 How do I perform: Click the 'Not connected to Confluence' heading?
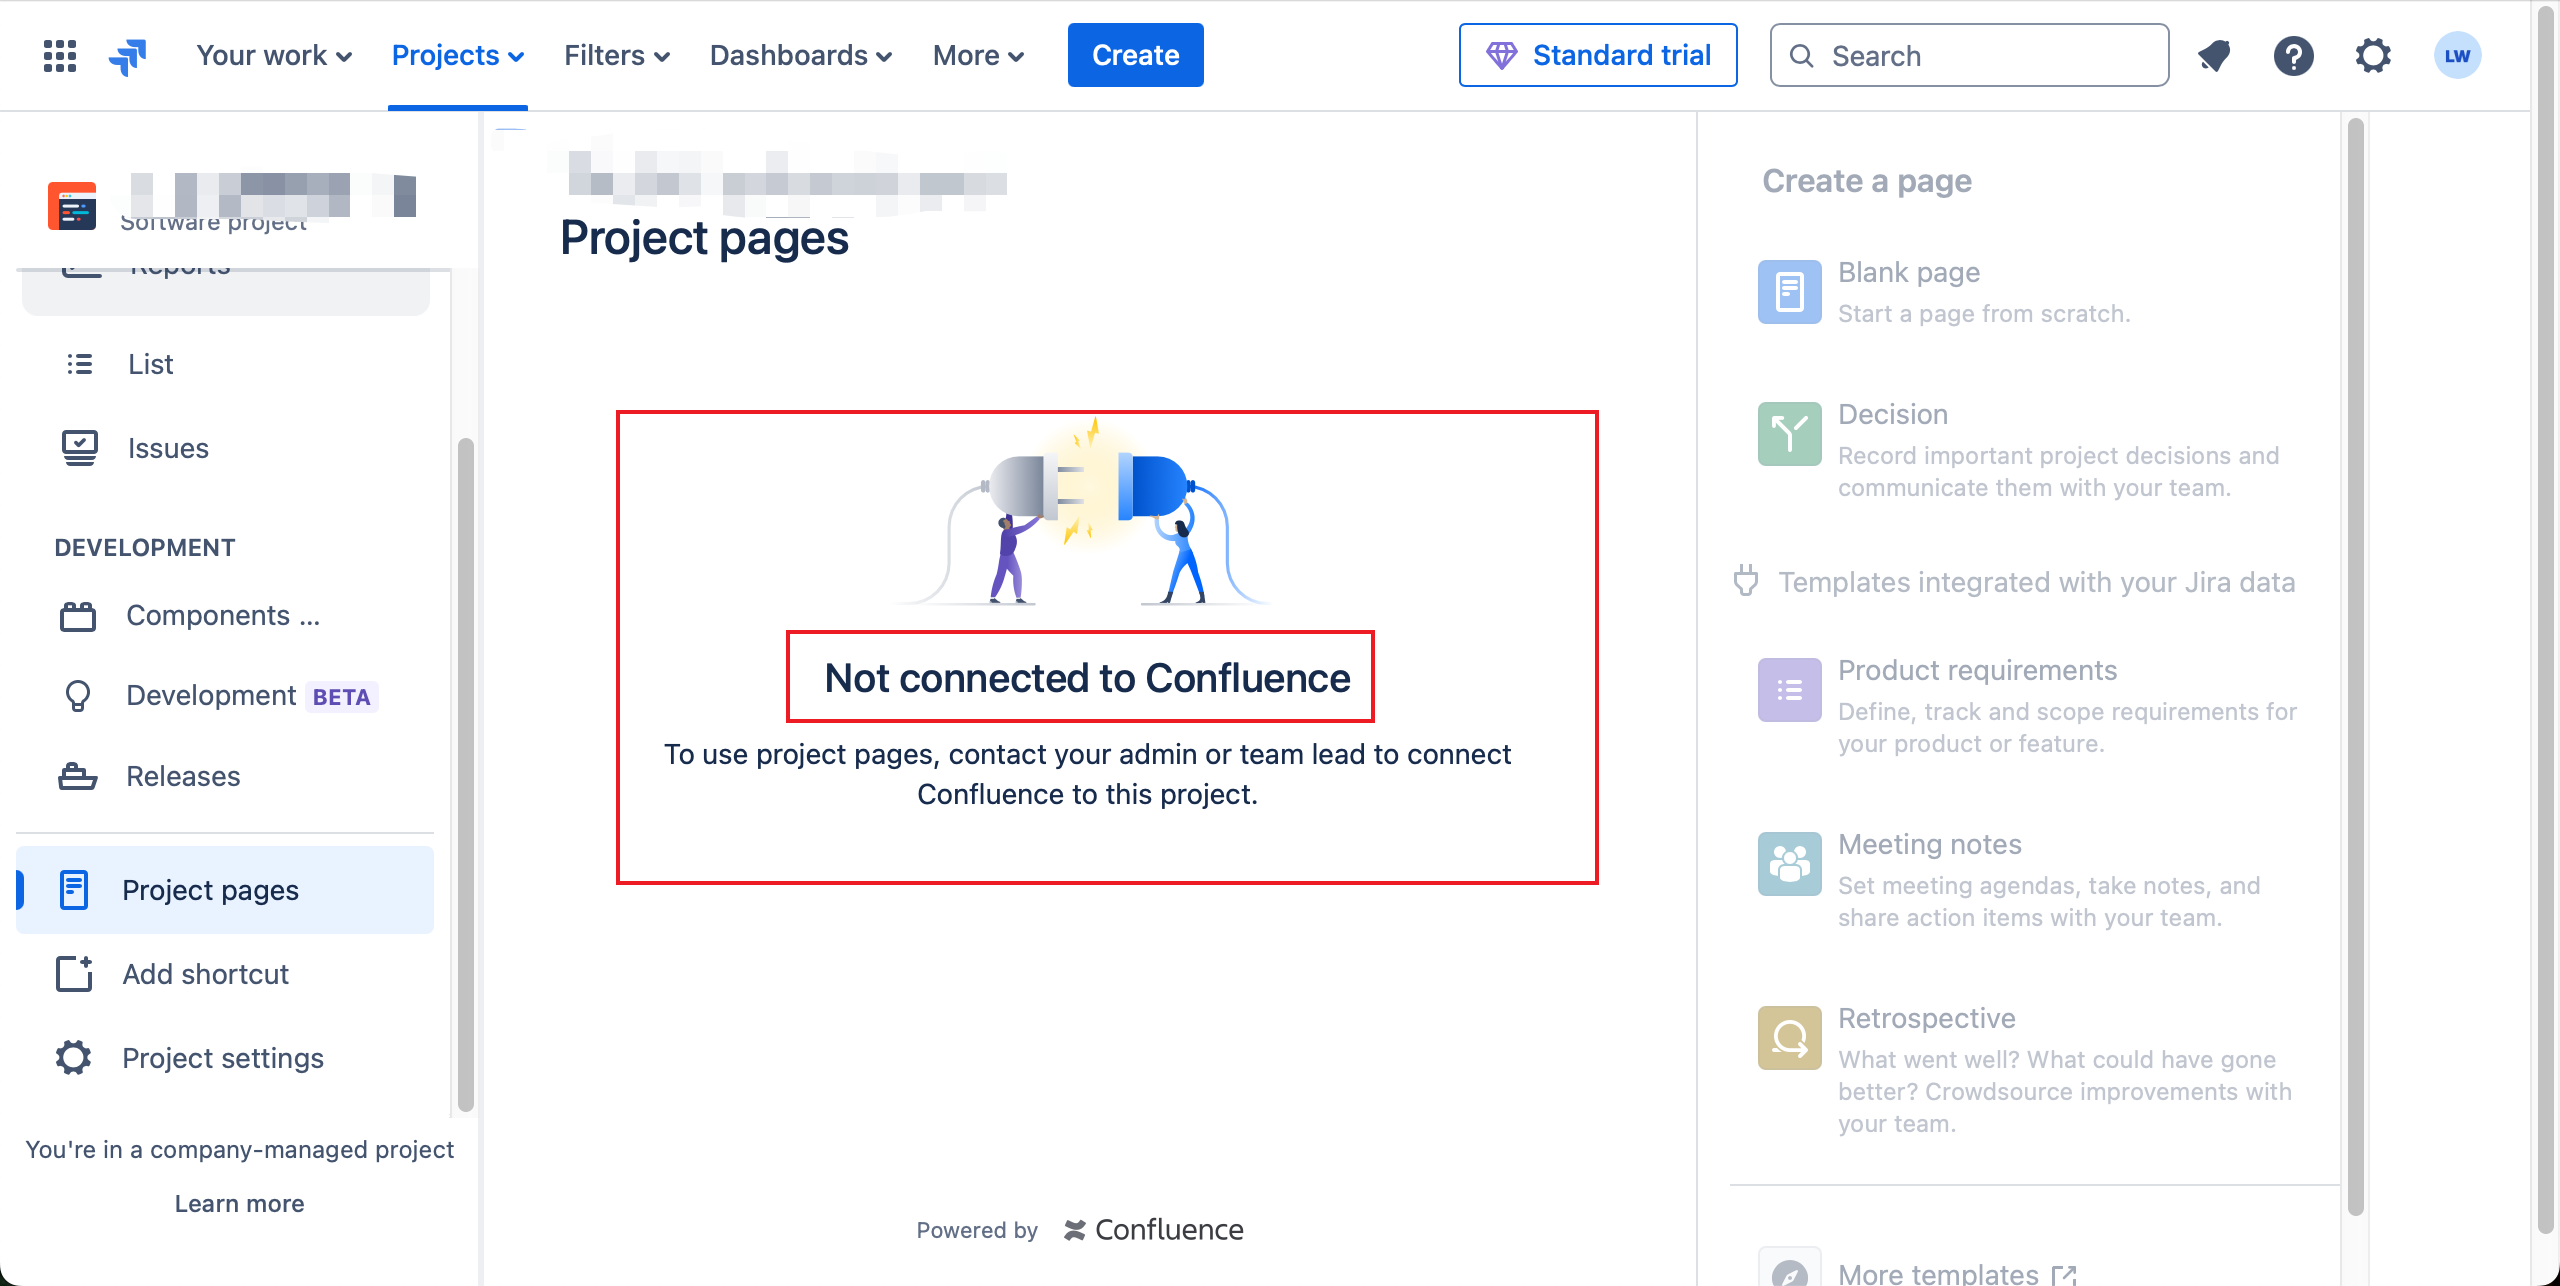(1087, 678)
